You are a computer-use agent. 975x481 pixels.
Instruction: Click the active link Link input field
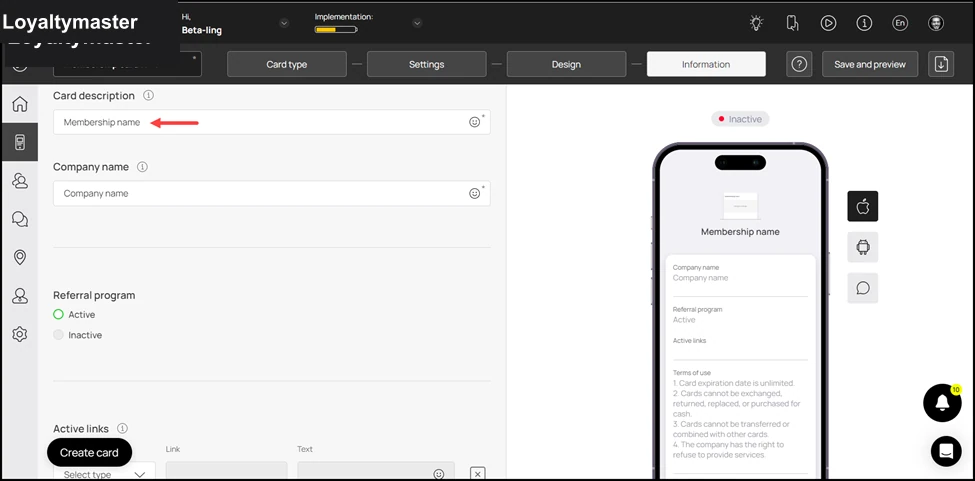(226, 471)
